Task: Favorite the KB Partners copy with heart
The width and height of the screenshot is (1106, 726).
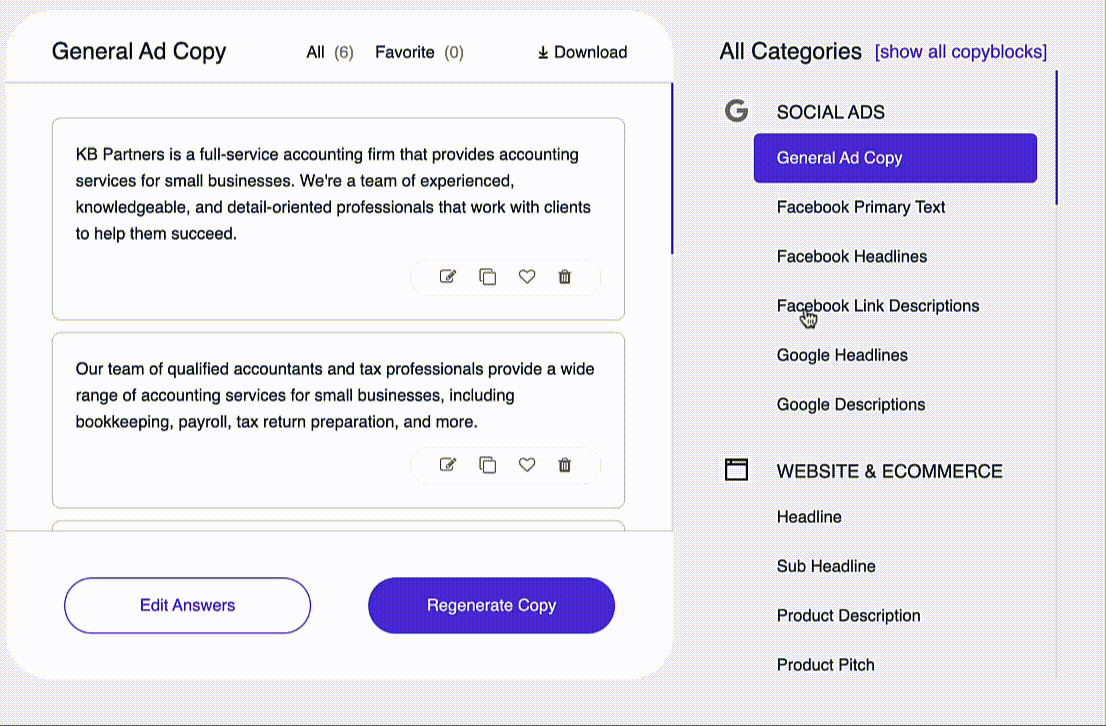Action: pyautogui.click(x=527, y=277)
